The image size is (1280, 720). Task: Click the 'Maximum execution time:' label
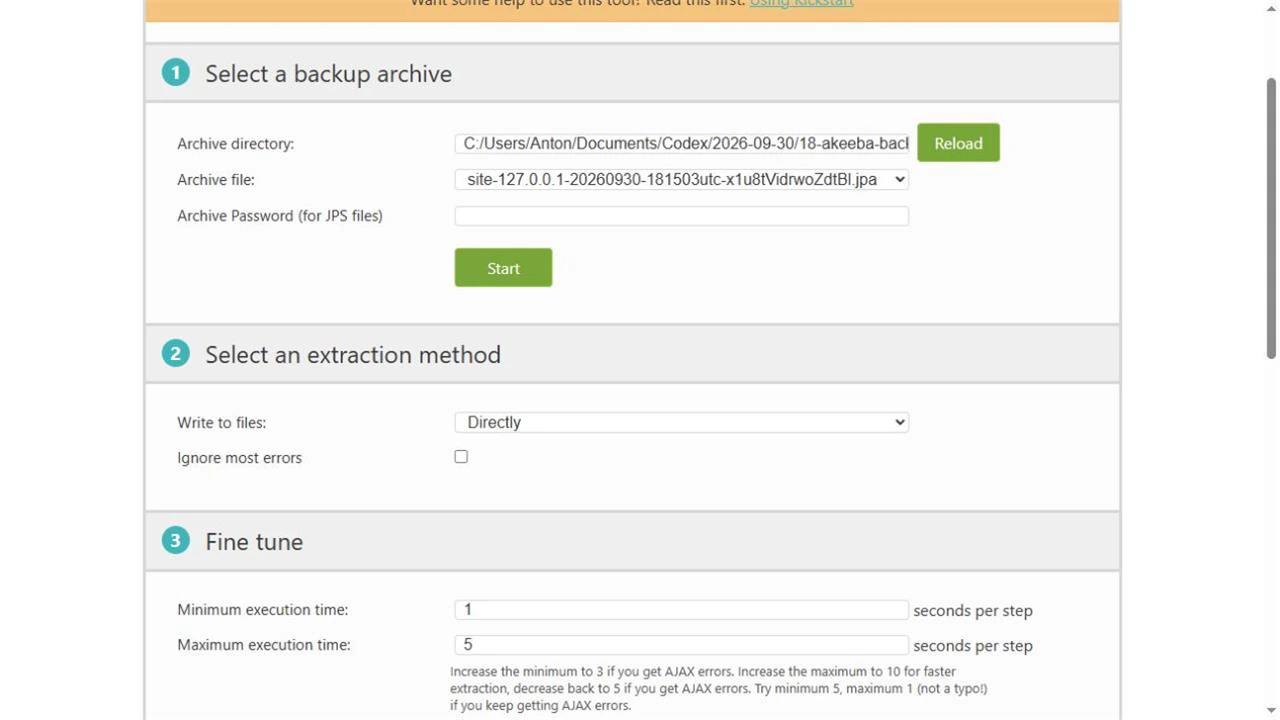point(264,645)
